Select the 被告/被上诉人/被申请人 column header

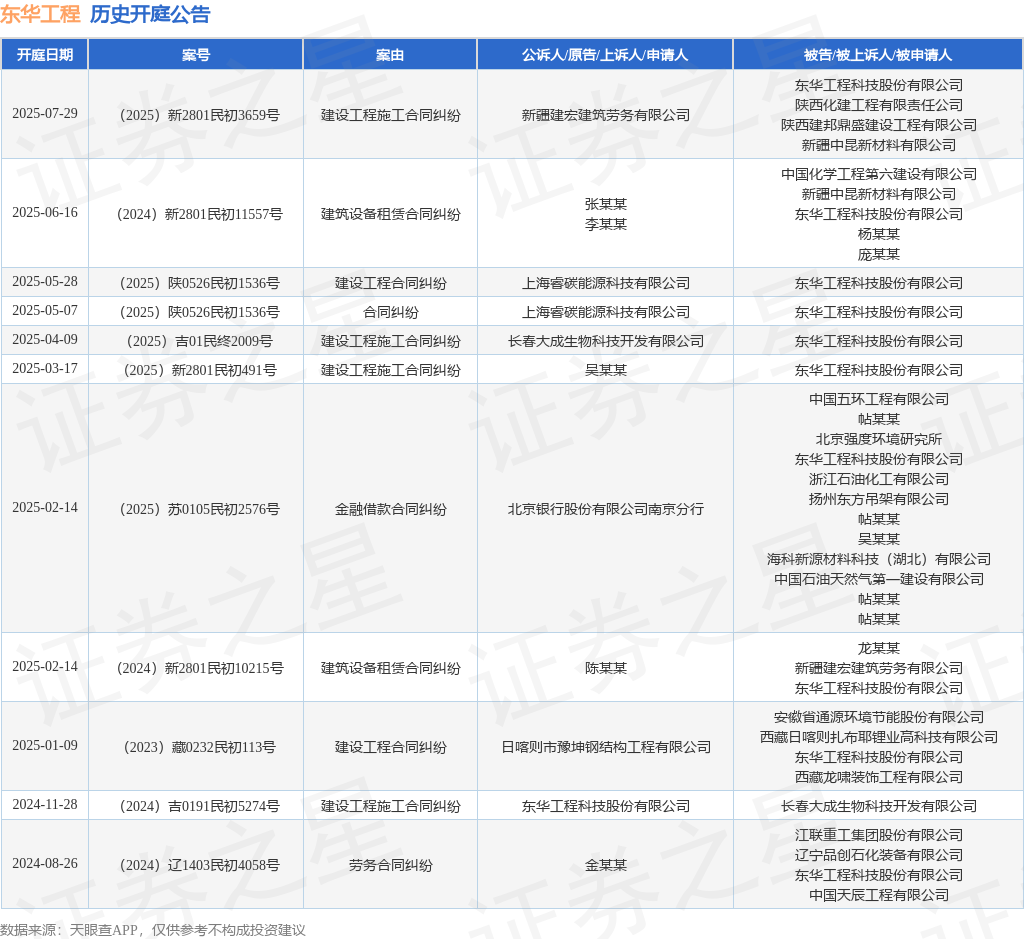click(x=878, y=55)
